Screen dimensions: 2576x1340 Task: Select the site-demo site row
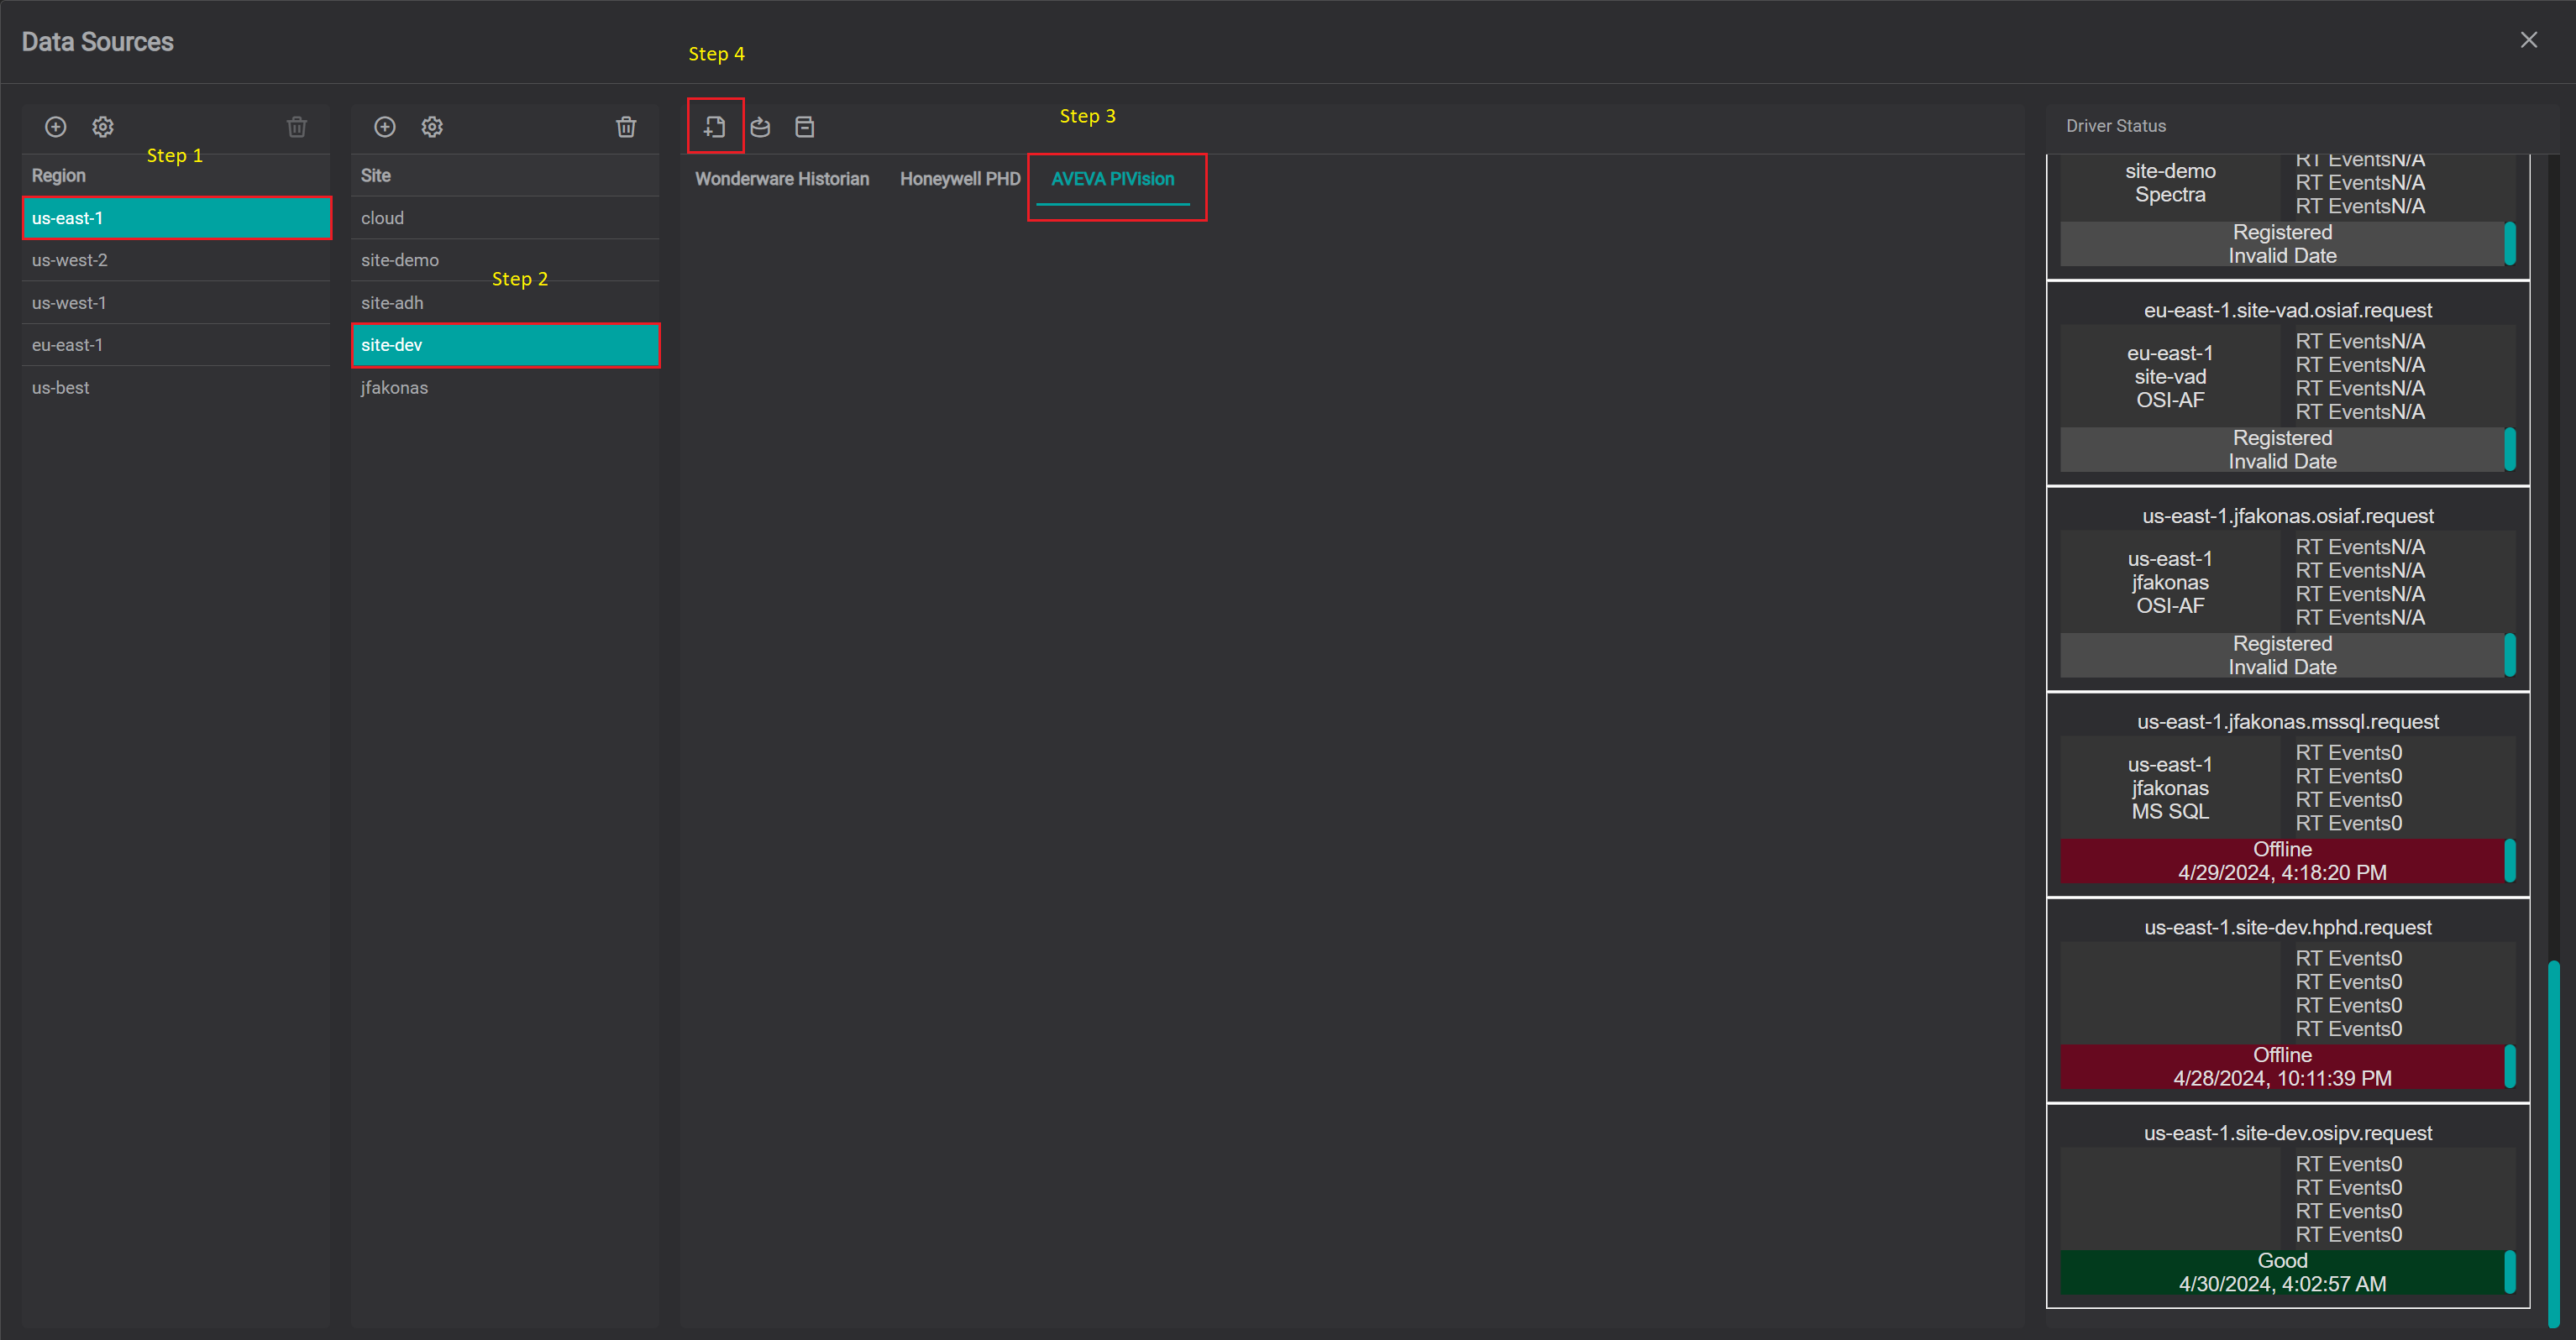505,260
